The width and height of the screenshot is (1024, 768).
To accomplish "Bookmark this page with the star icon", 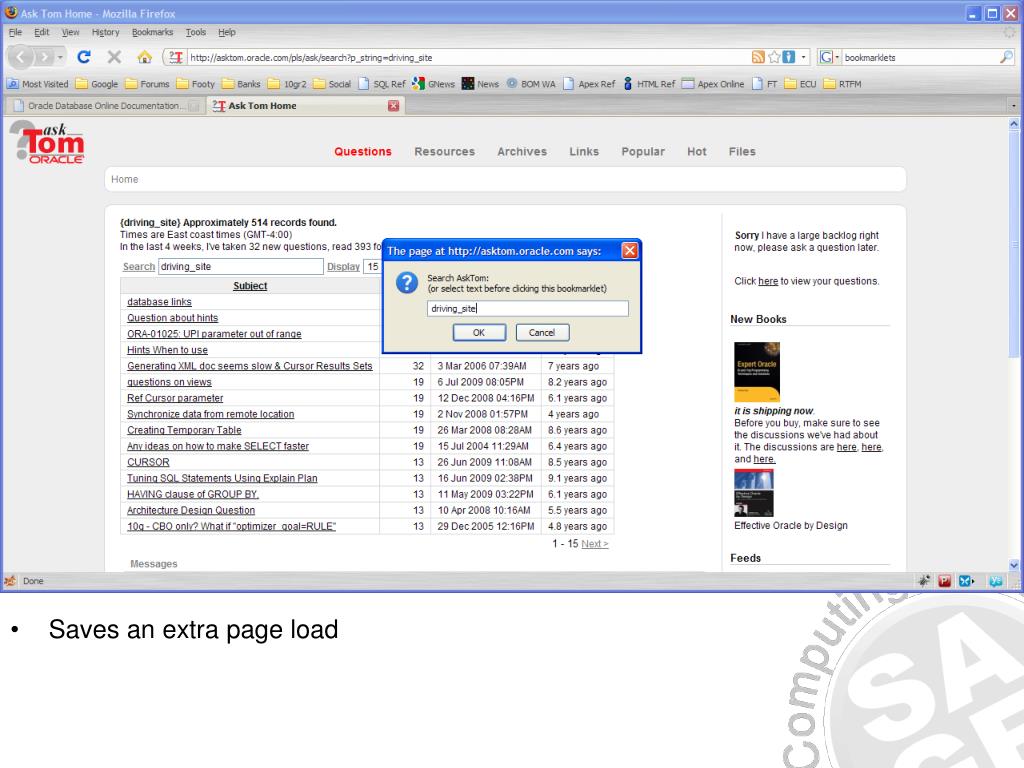I will click(x=774, y=57).
